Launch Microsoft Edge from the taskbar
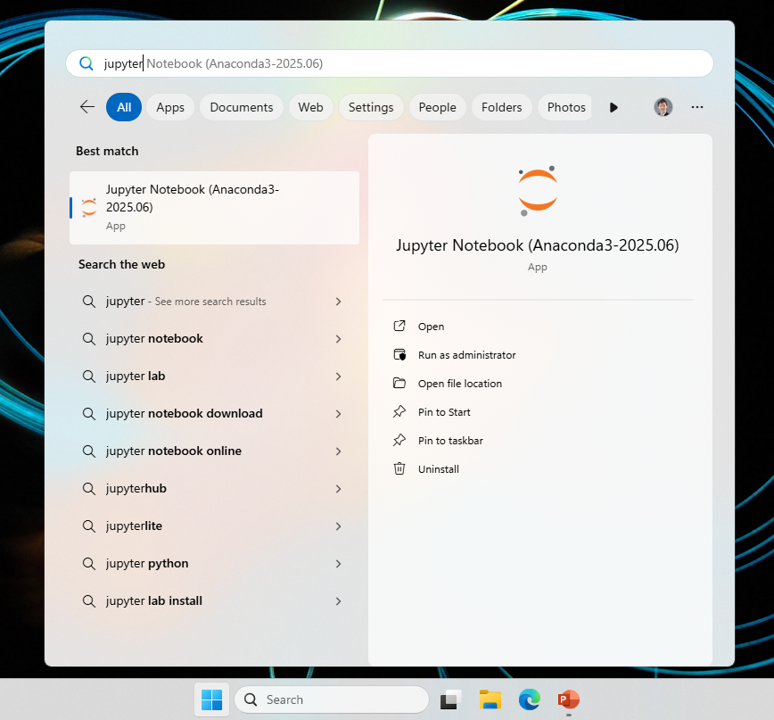774x720 pixels. point(529,700)
